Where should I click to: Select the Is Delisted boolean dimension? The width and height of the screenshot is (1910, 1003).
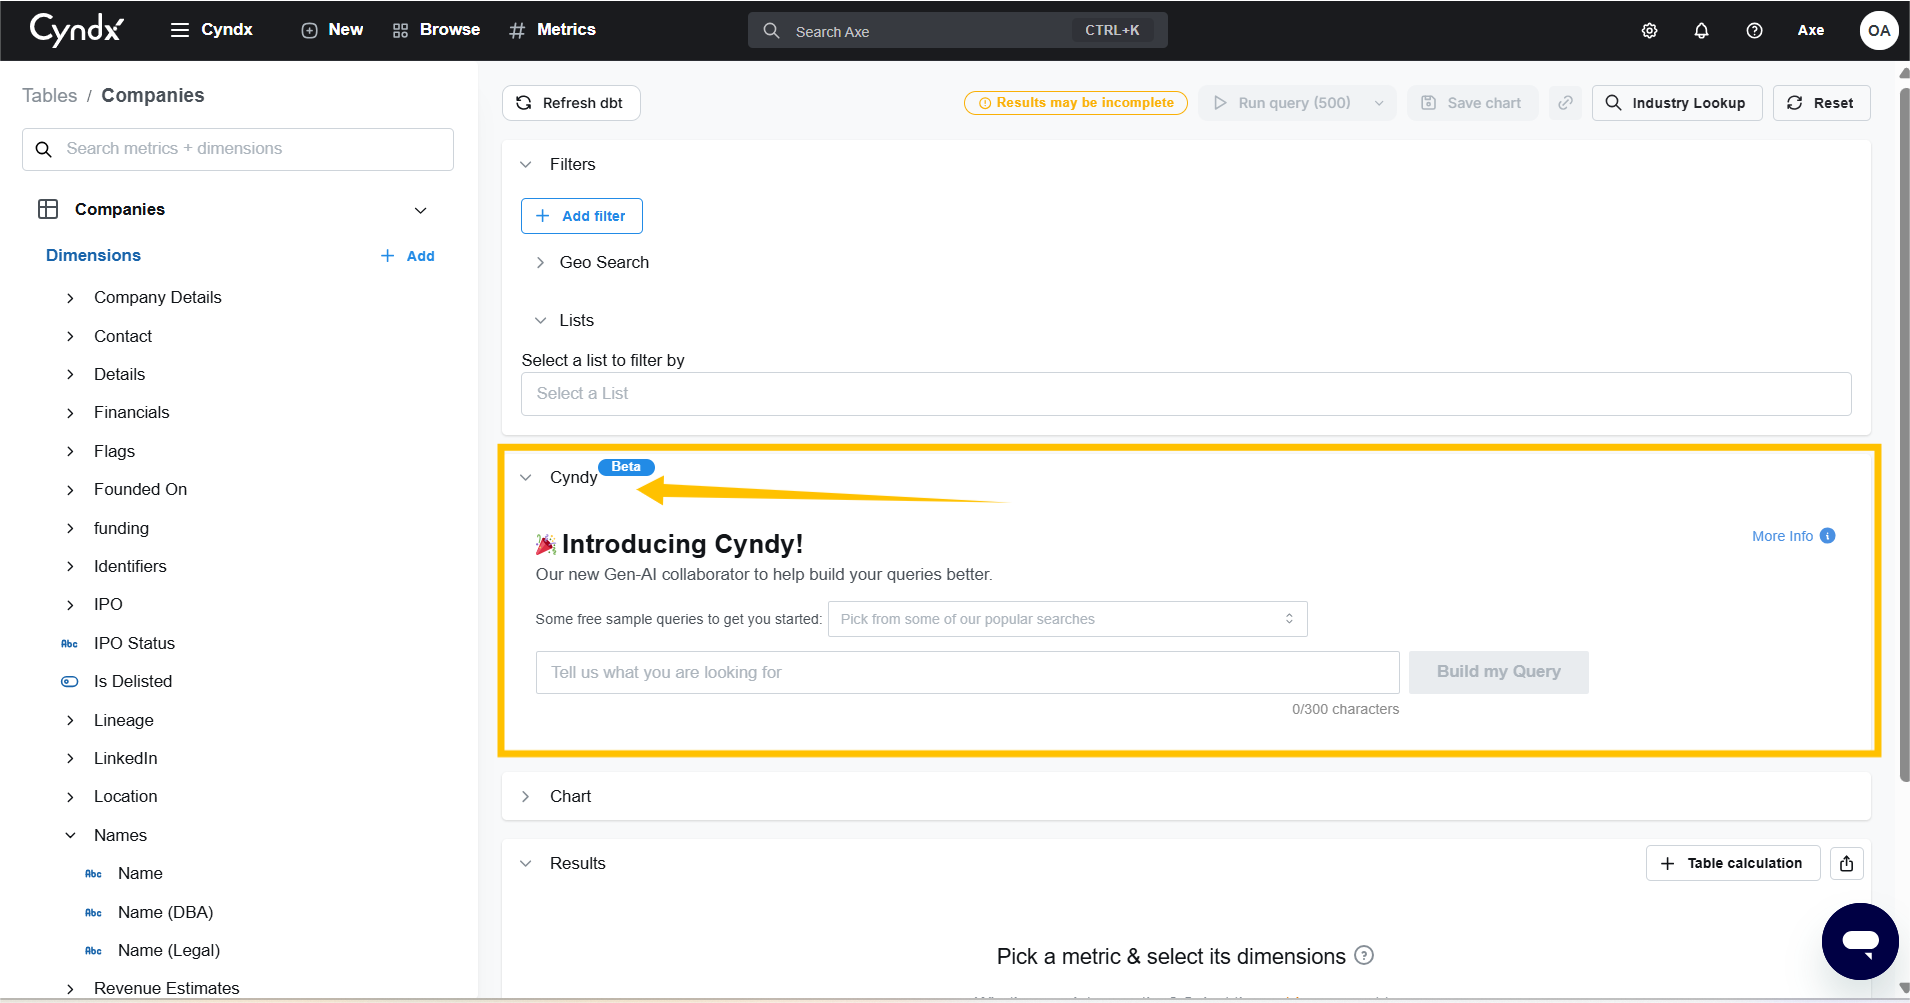coord(133,681)
